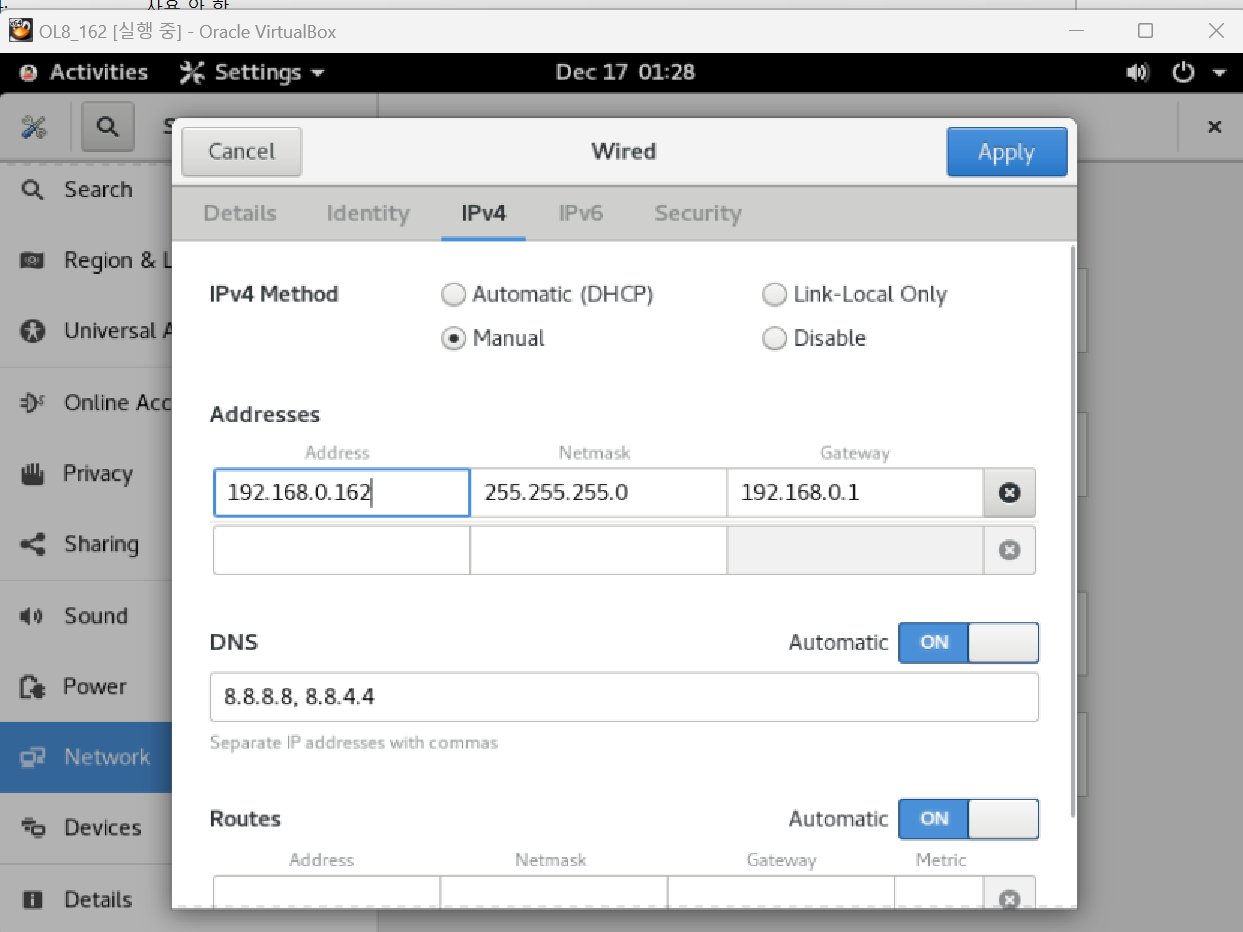
Task: Click the volume icon in top bar
Action: click(x=1138, y=72)
